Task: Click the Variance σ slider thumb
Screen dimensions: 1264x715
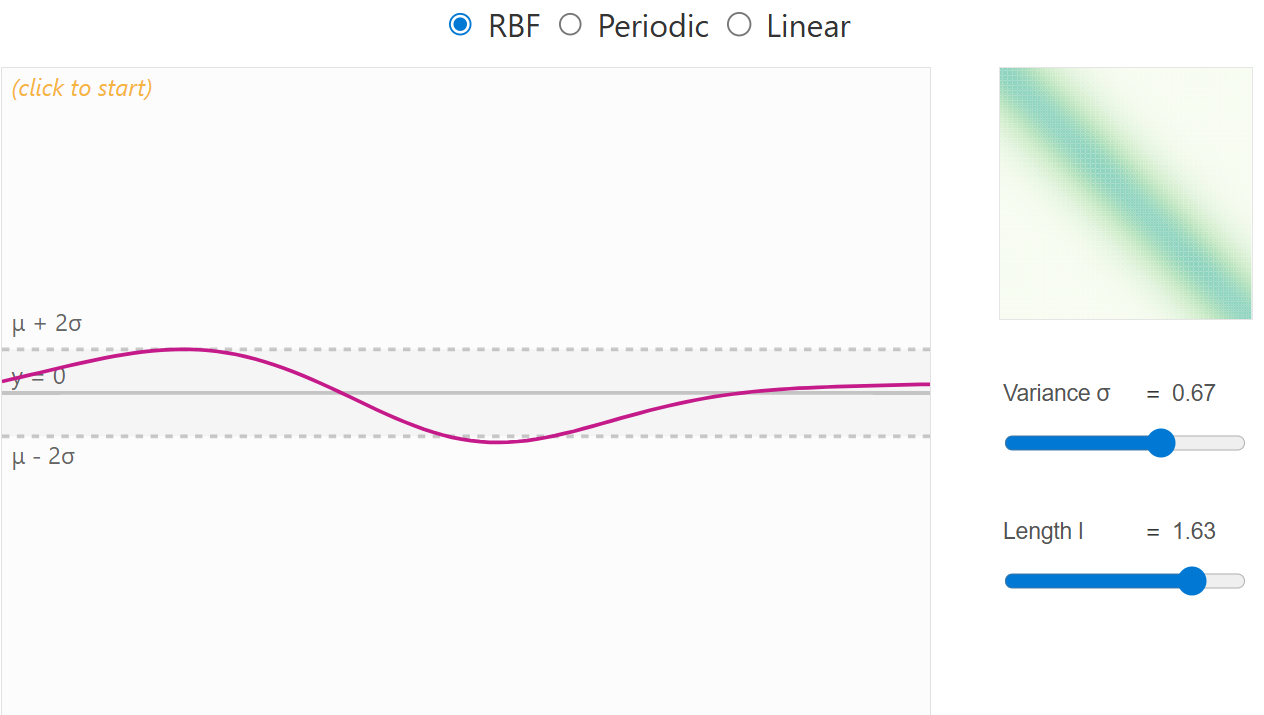Action: (1161, 443)
